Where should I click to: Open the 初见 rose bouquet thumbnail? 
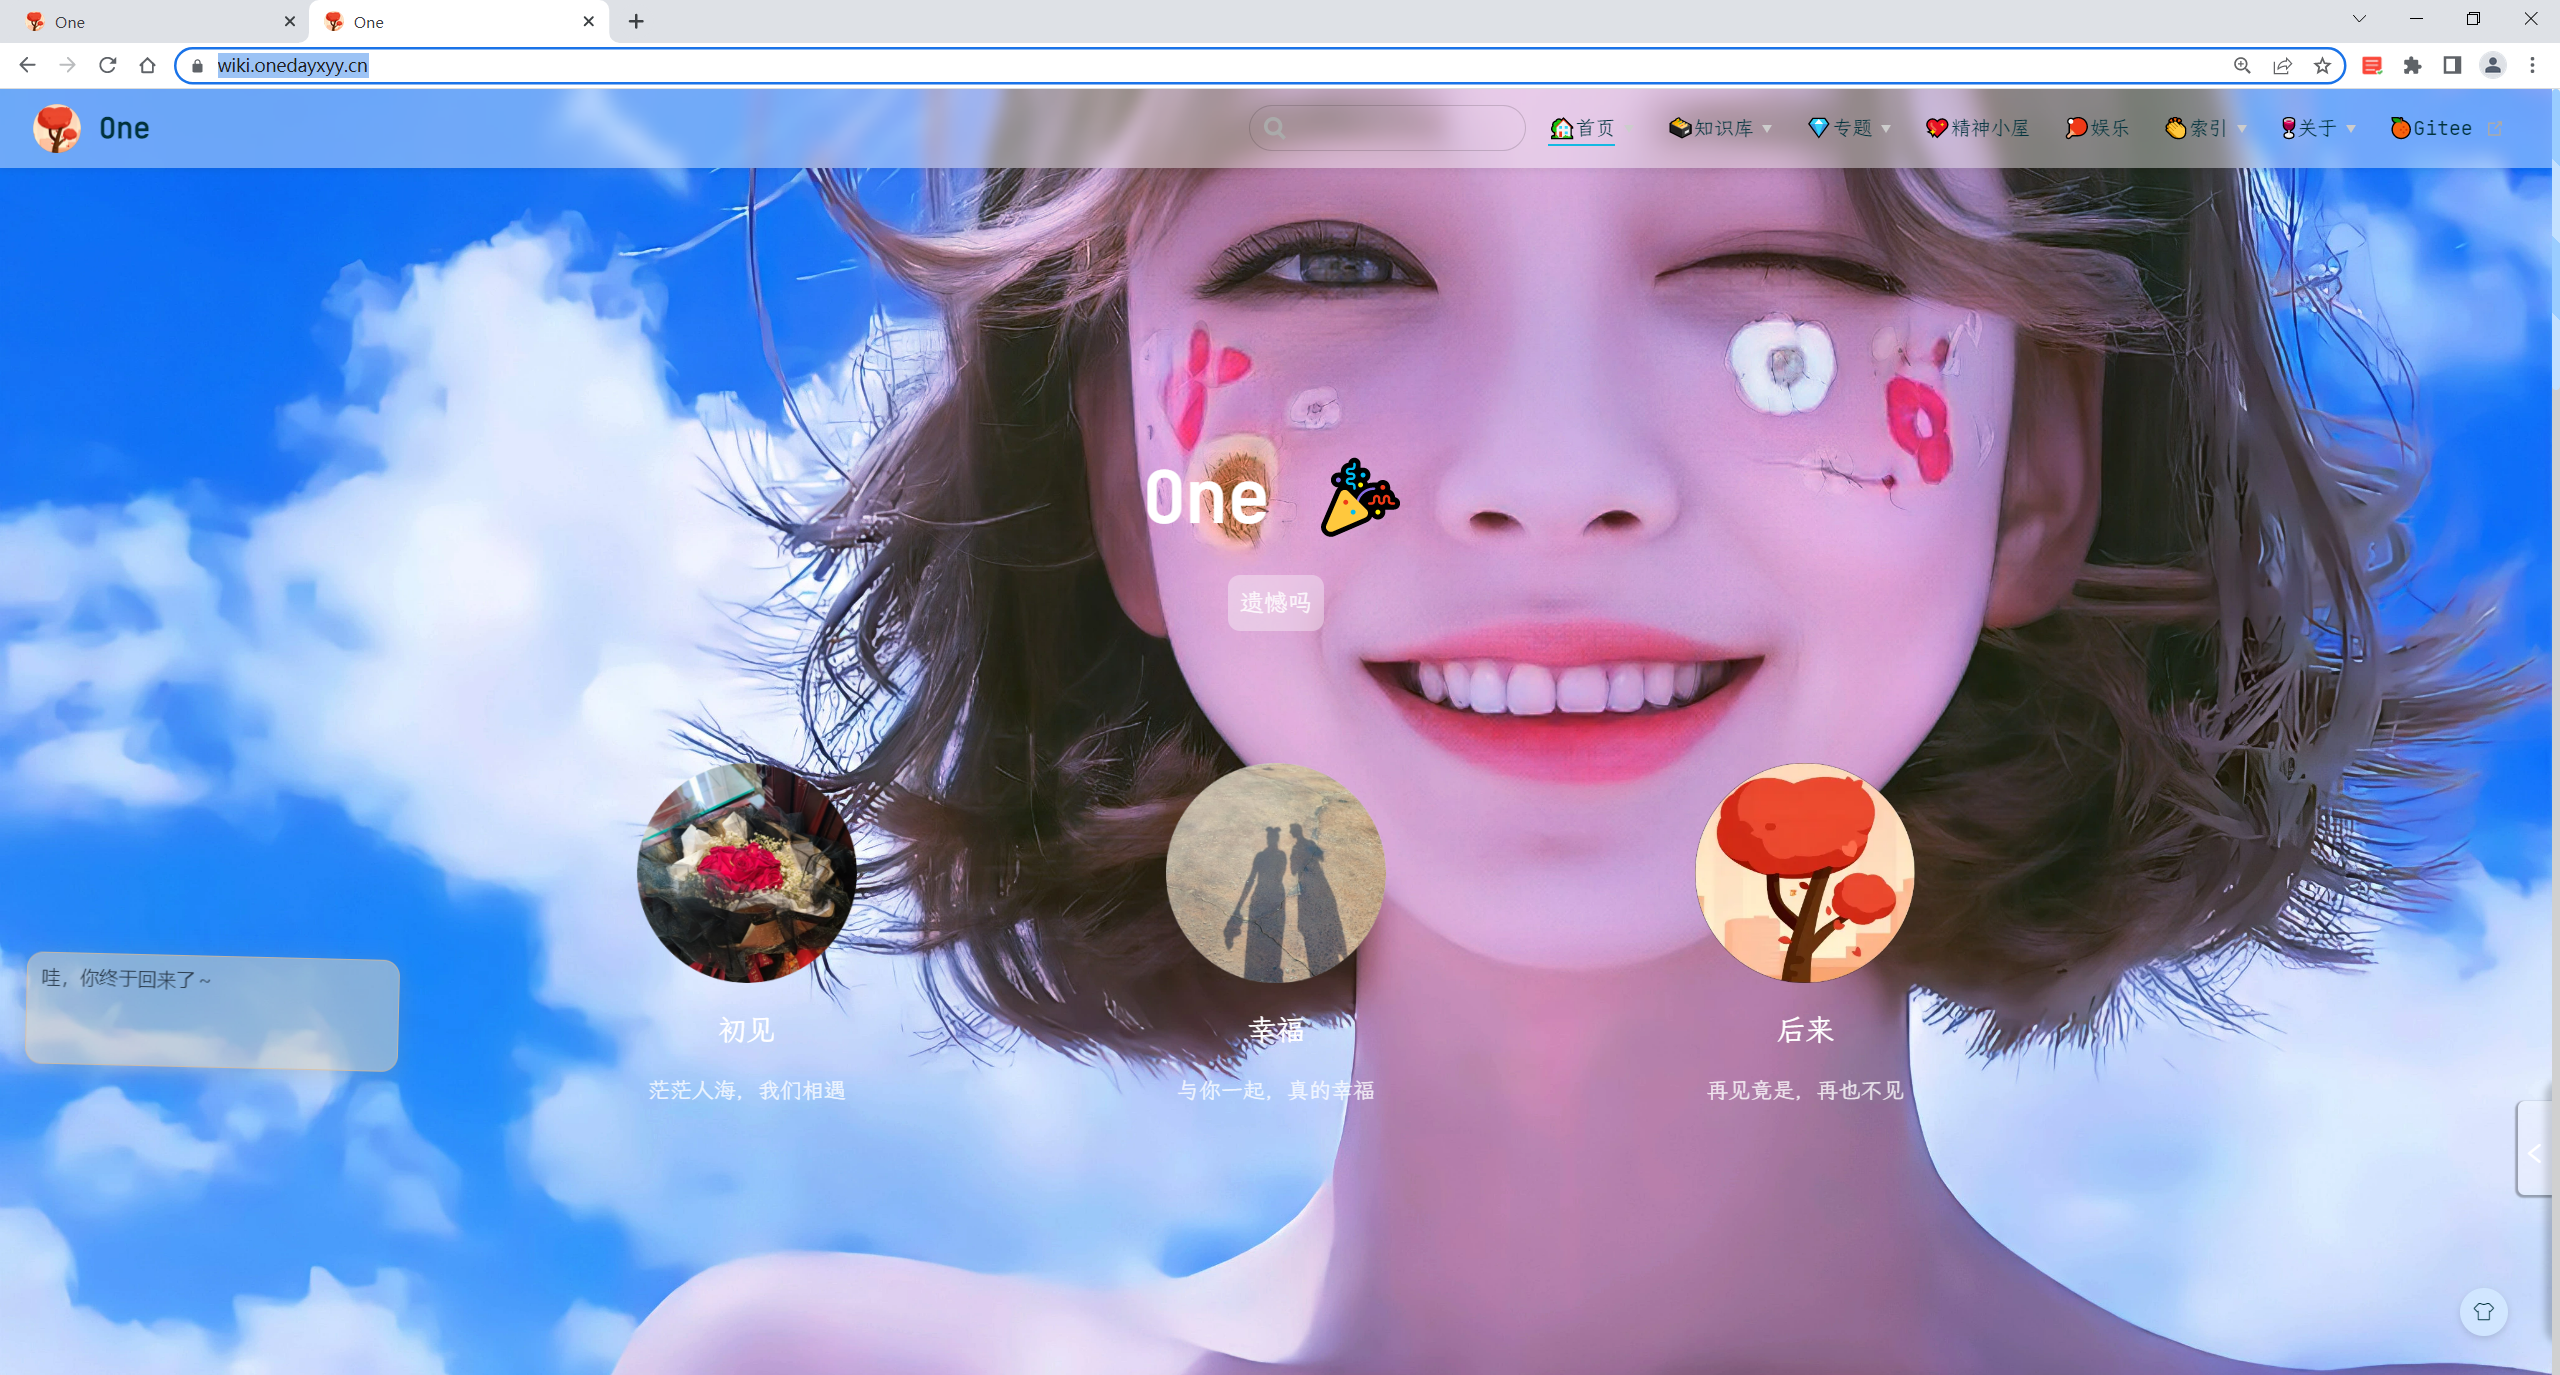[747, 872]
